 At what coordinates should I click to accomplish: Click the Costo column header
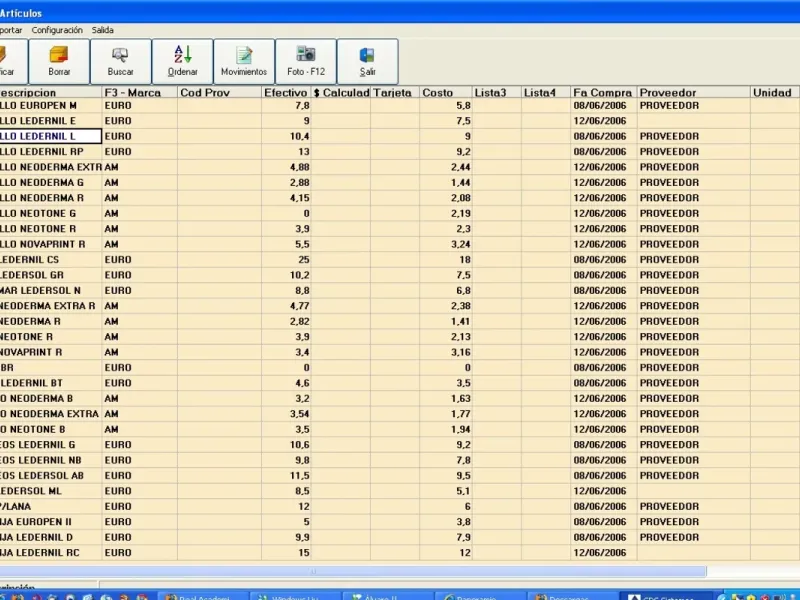[445, 92]
